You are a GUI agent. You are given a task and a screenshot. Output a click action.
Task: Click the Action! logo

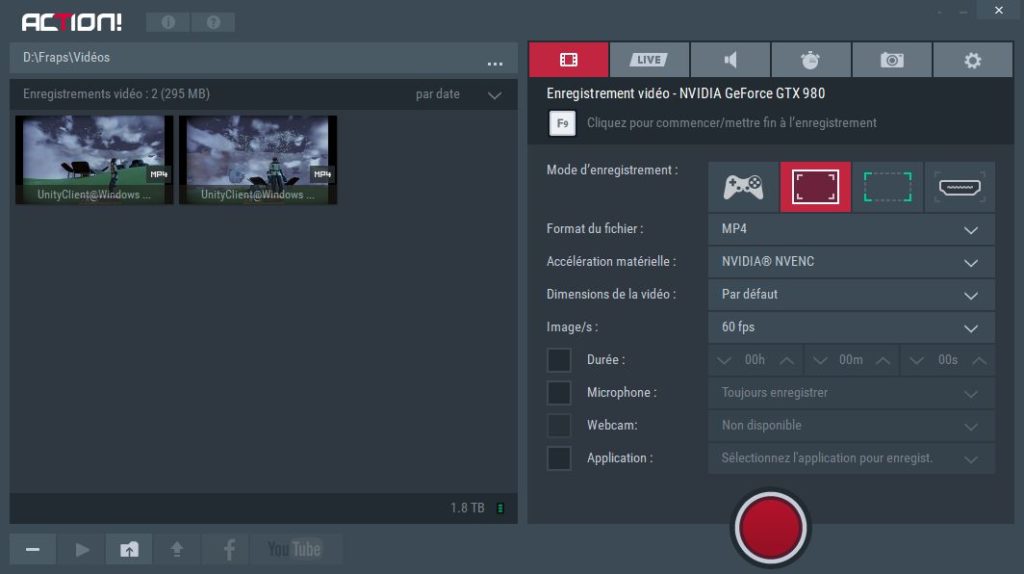point(72,22)
